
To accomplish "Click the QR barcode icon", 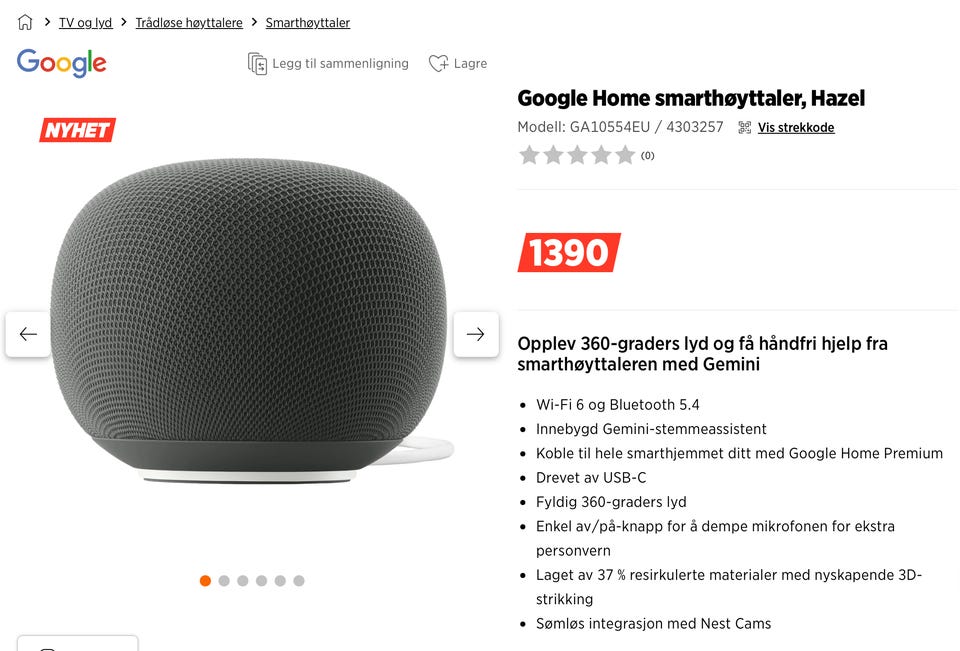I will point(744,127).
